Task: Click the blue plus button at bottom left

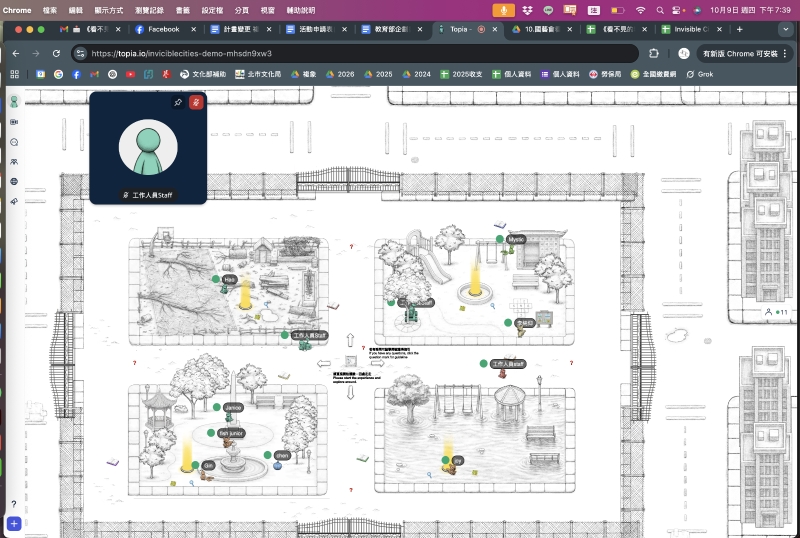Action: tap(14, 523)
